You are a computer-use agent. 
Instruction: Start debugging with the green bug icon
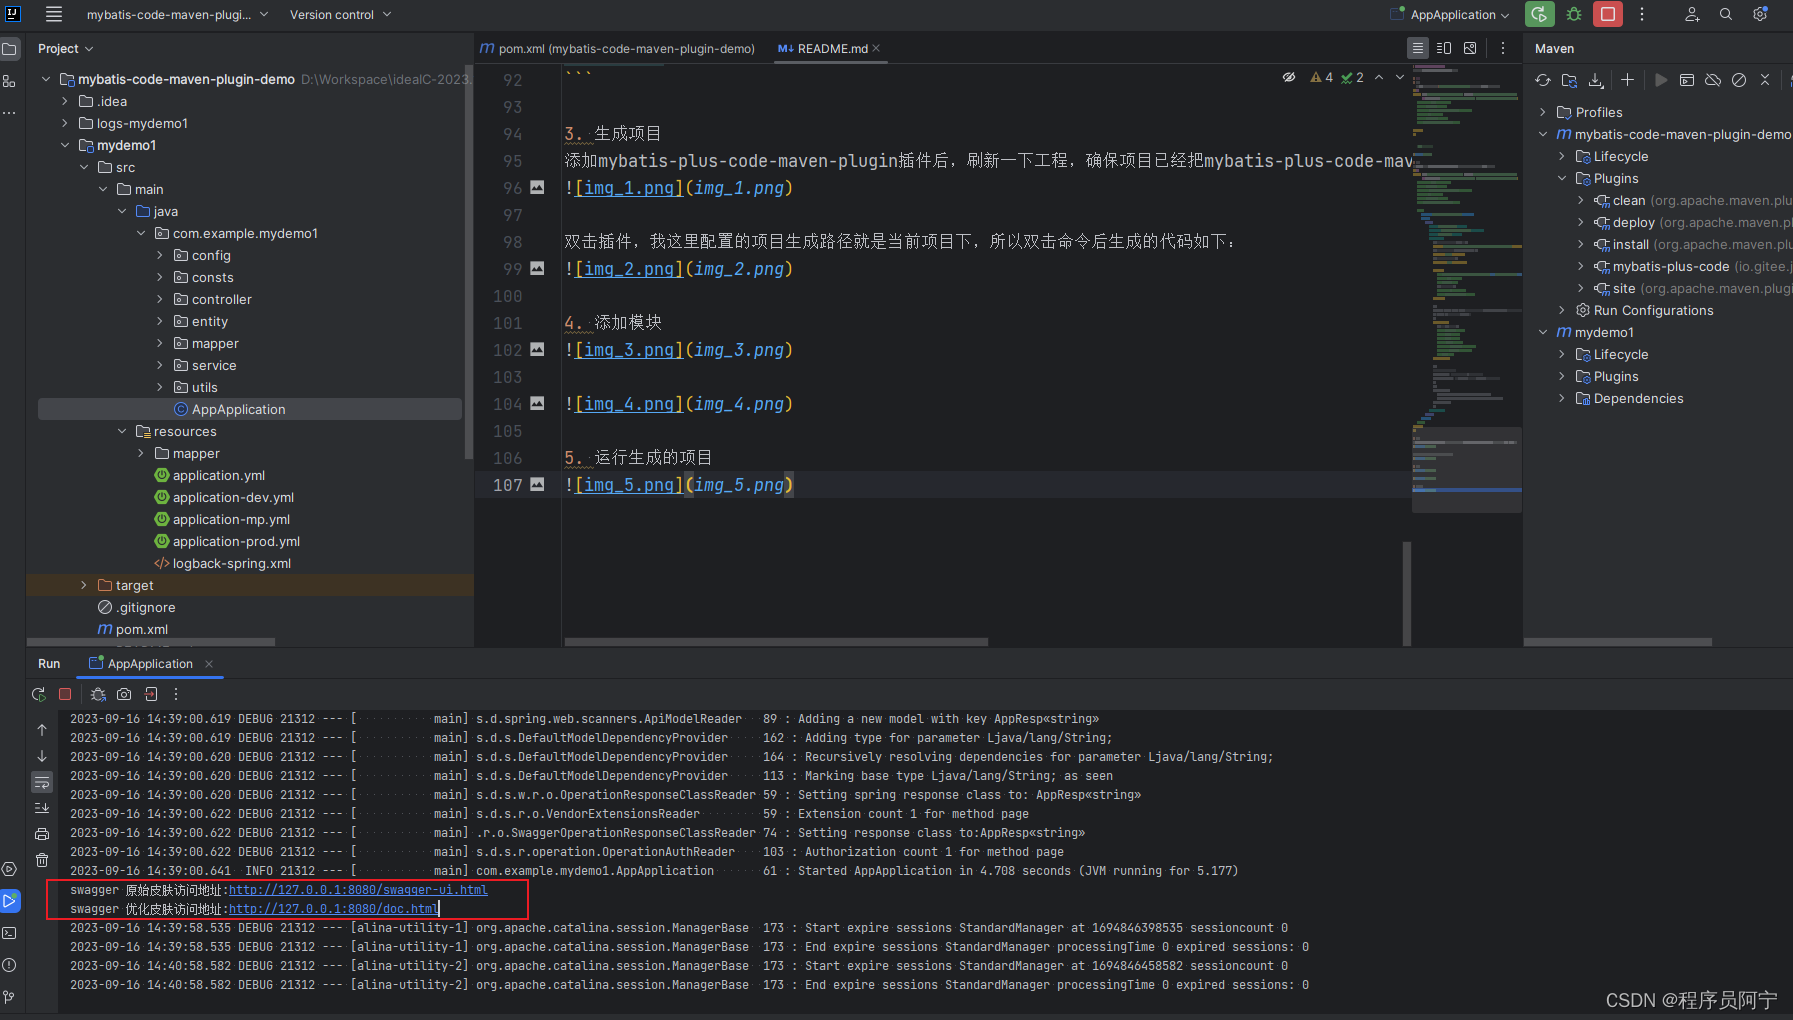pos(1574,14)
